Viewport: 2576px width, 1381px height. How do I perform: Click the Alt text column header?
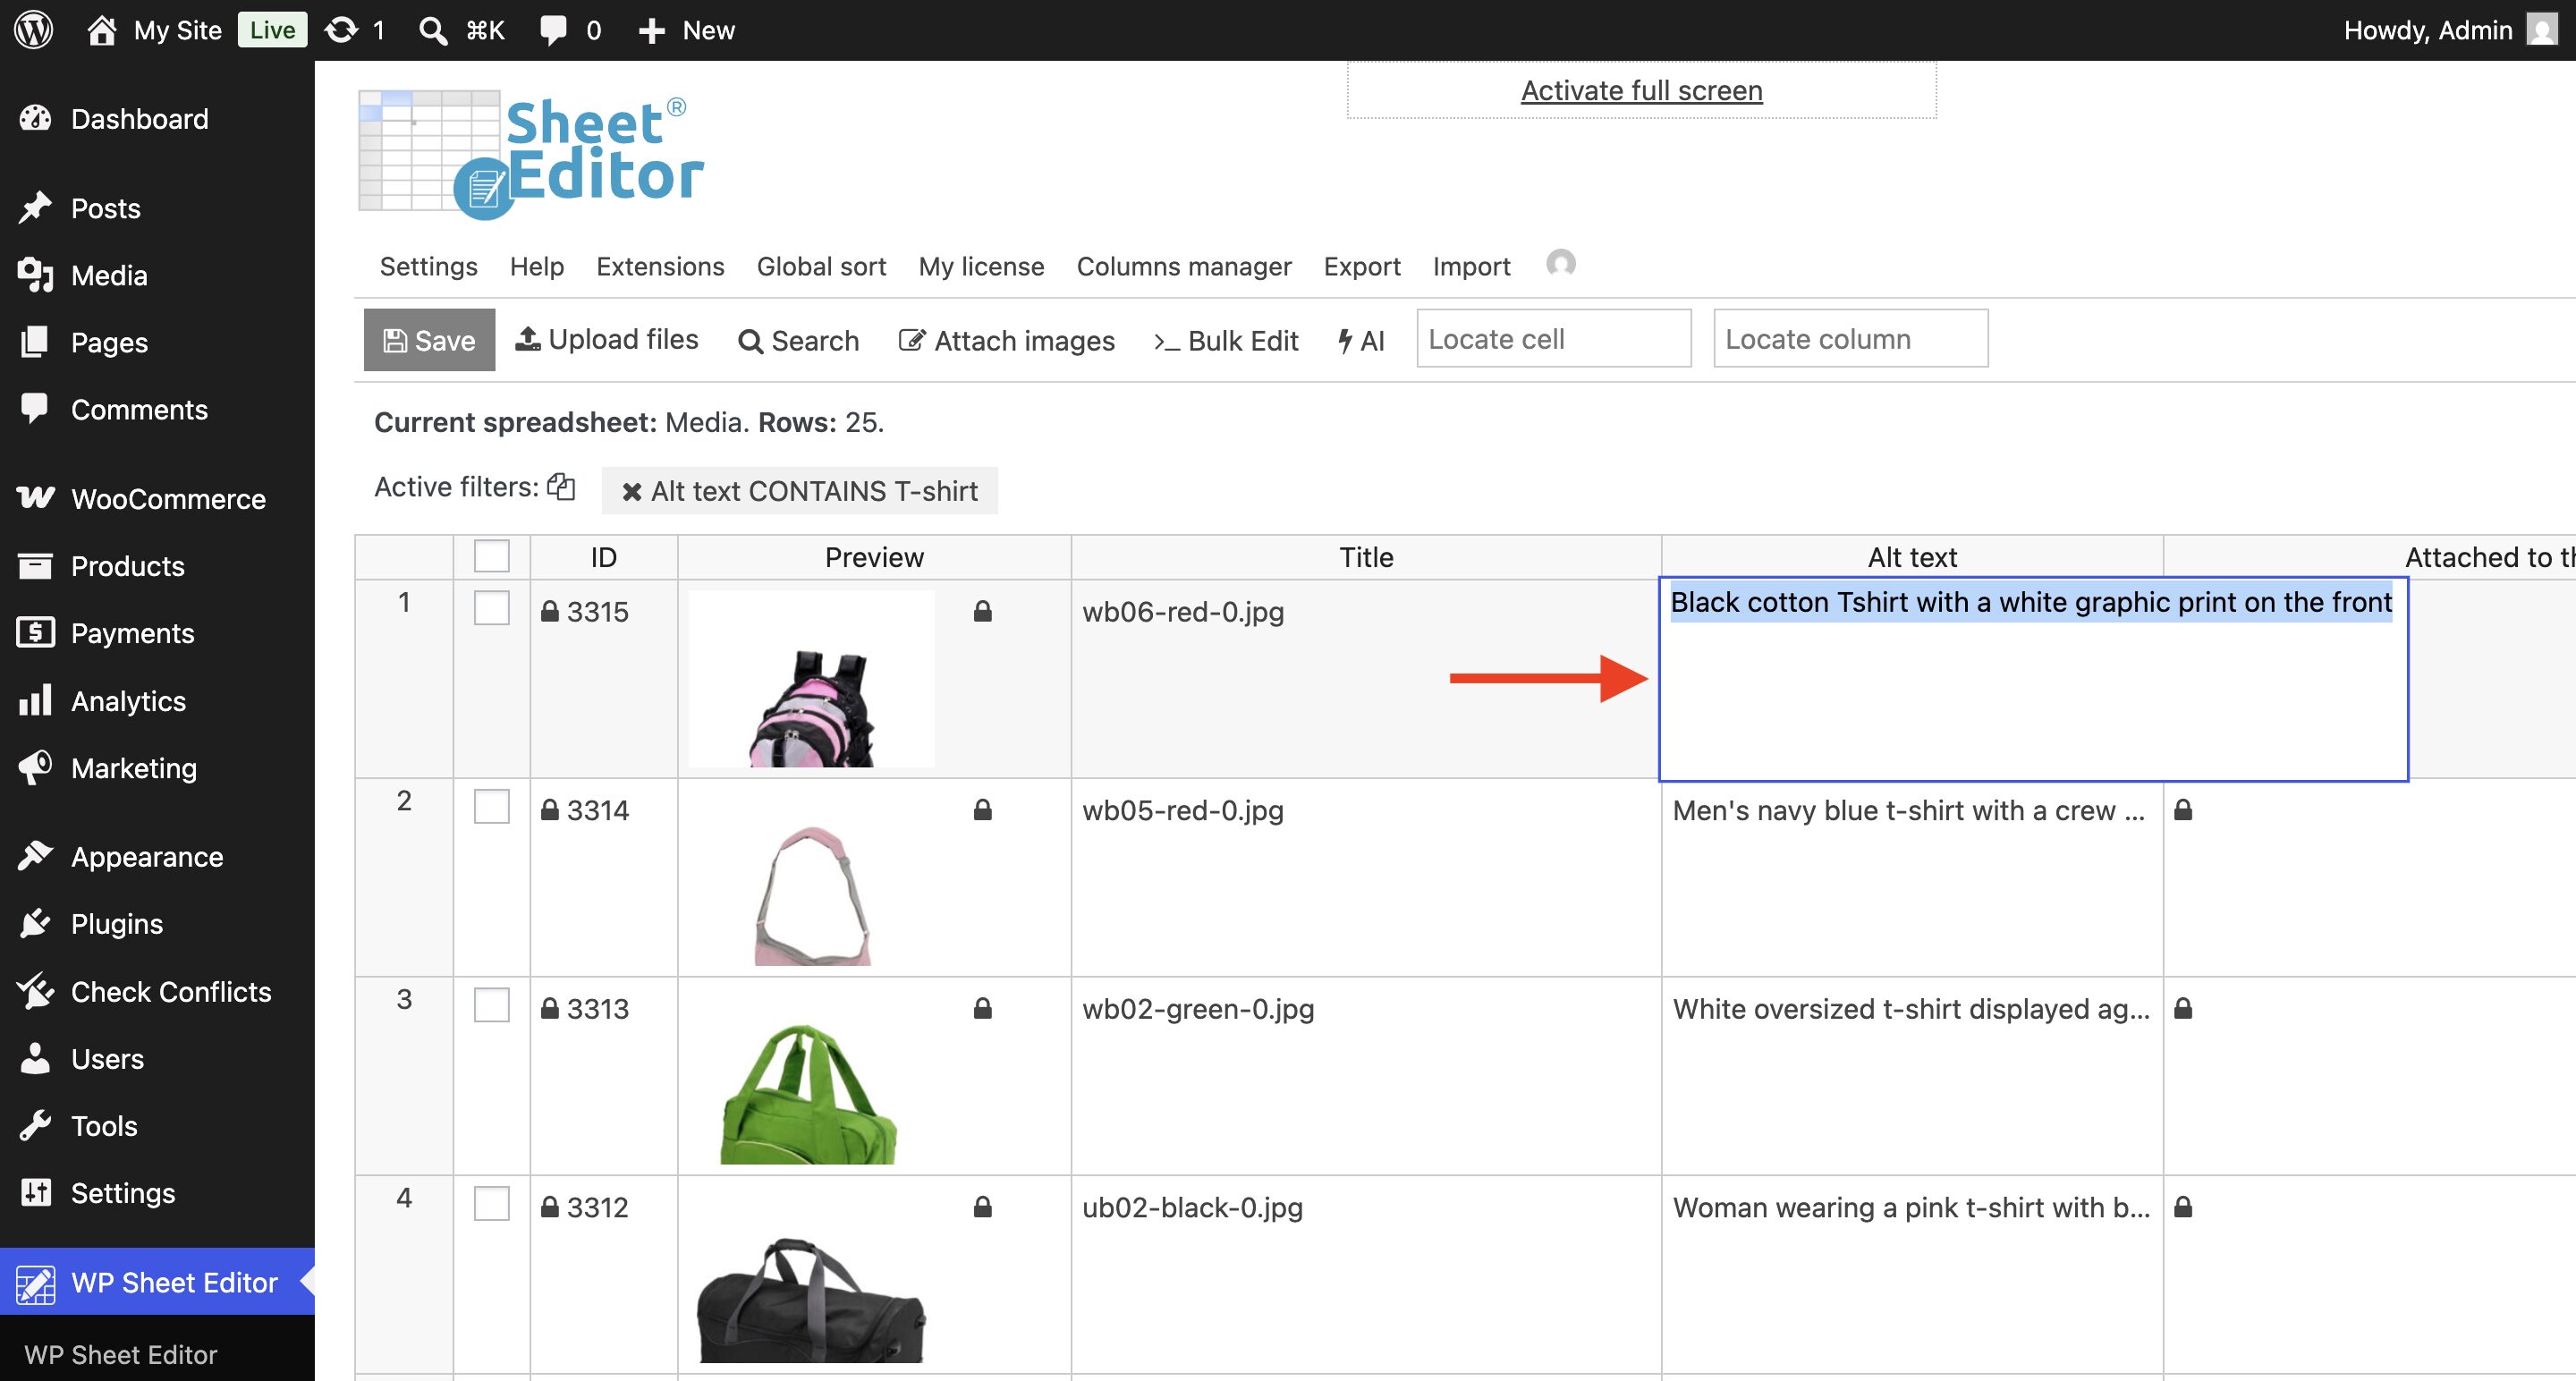[x=1911, y=557]
